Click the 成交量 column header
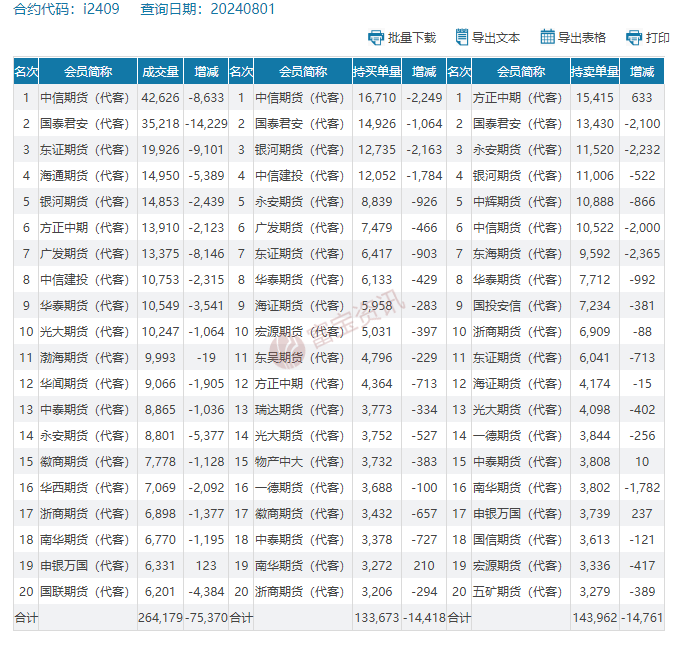 pos(160,71)
